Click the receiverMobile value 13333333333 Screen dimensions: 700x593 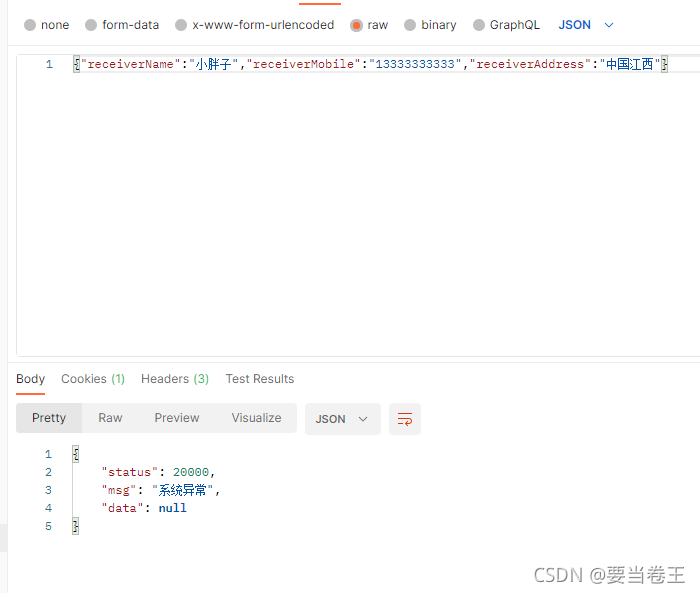pos(415,64)
